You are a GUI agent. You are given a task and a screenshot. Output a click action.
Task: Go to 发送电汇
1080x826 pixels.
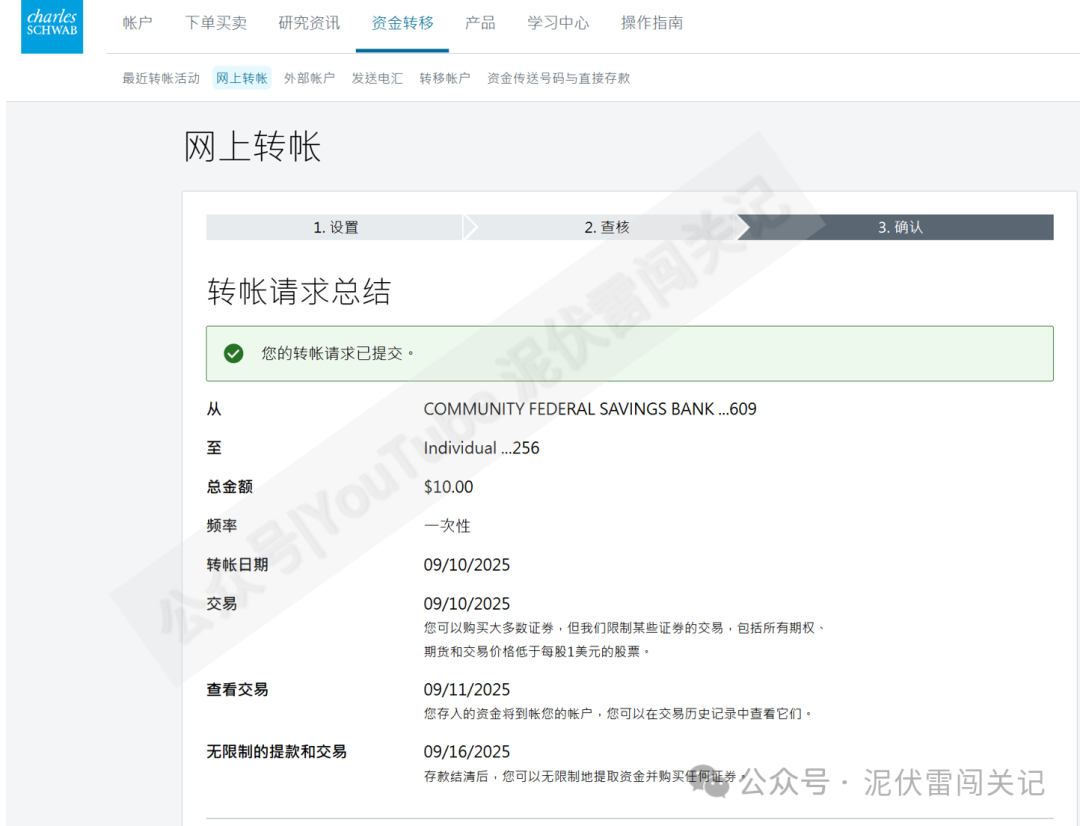click(377, 76)
